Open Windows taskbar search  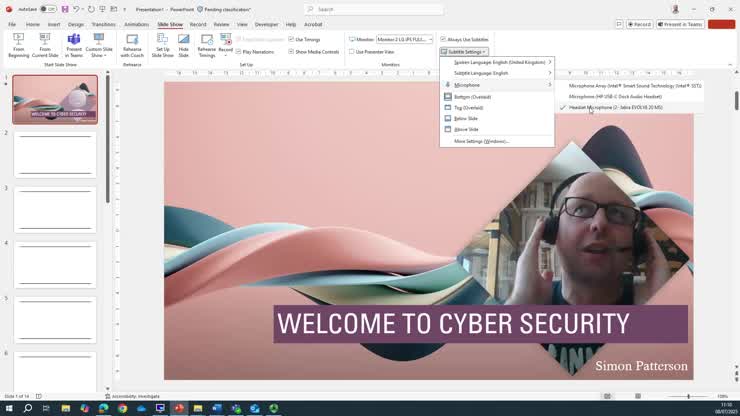point(28,408)
